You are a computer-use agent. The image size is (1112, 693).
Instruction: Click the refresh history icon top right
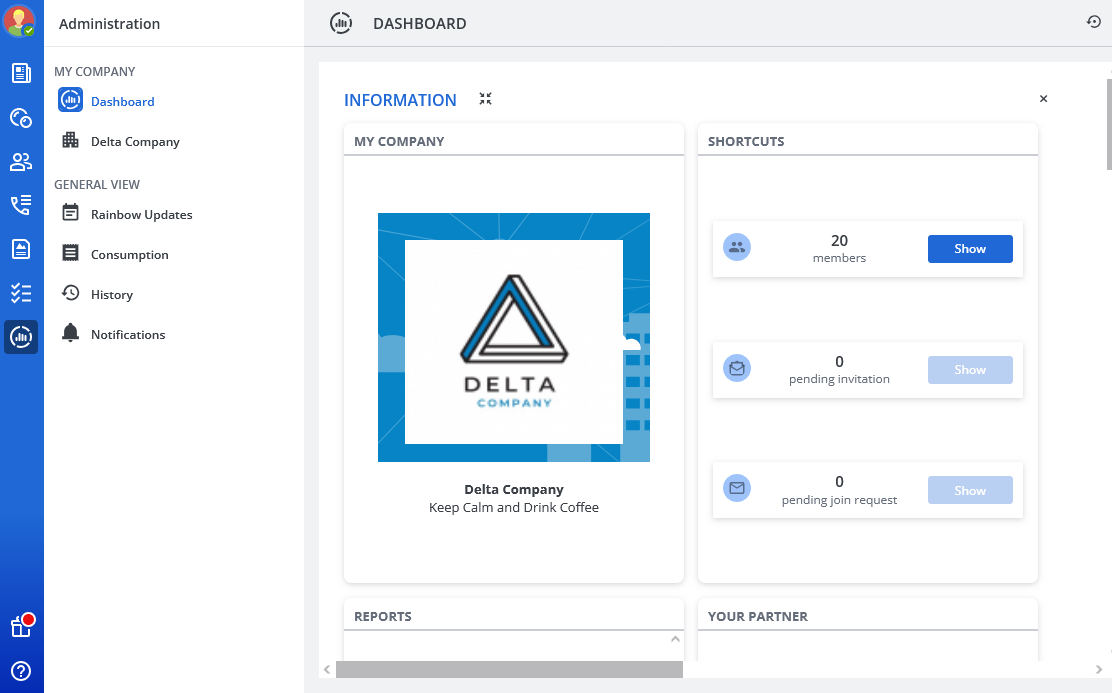pyautogui.click(x=1093, y=22)
